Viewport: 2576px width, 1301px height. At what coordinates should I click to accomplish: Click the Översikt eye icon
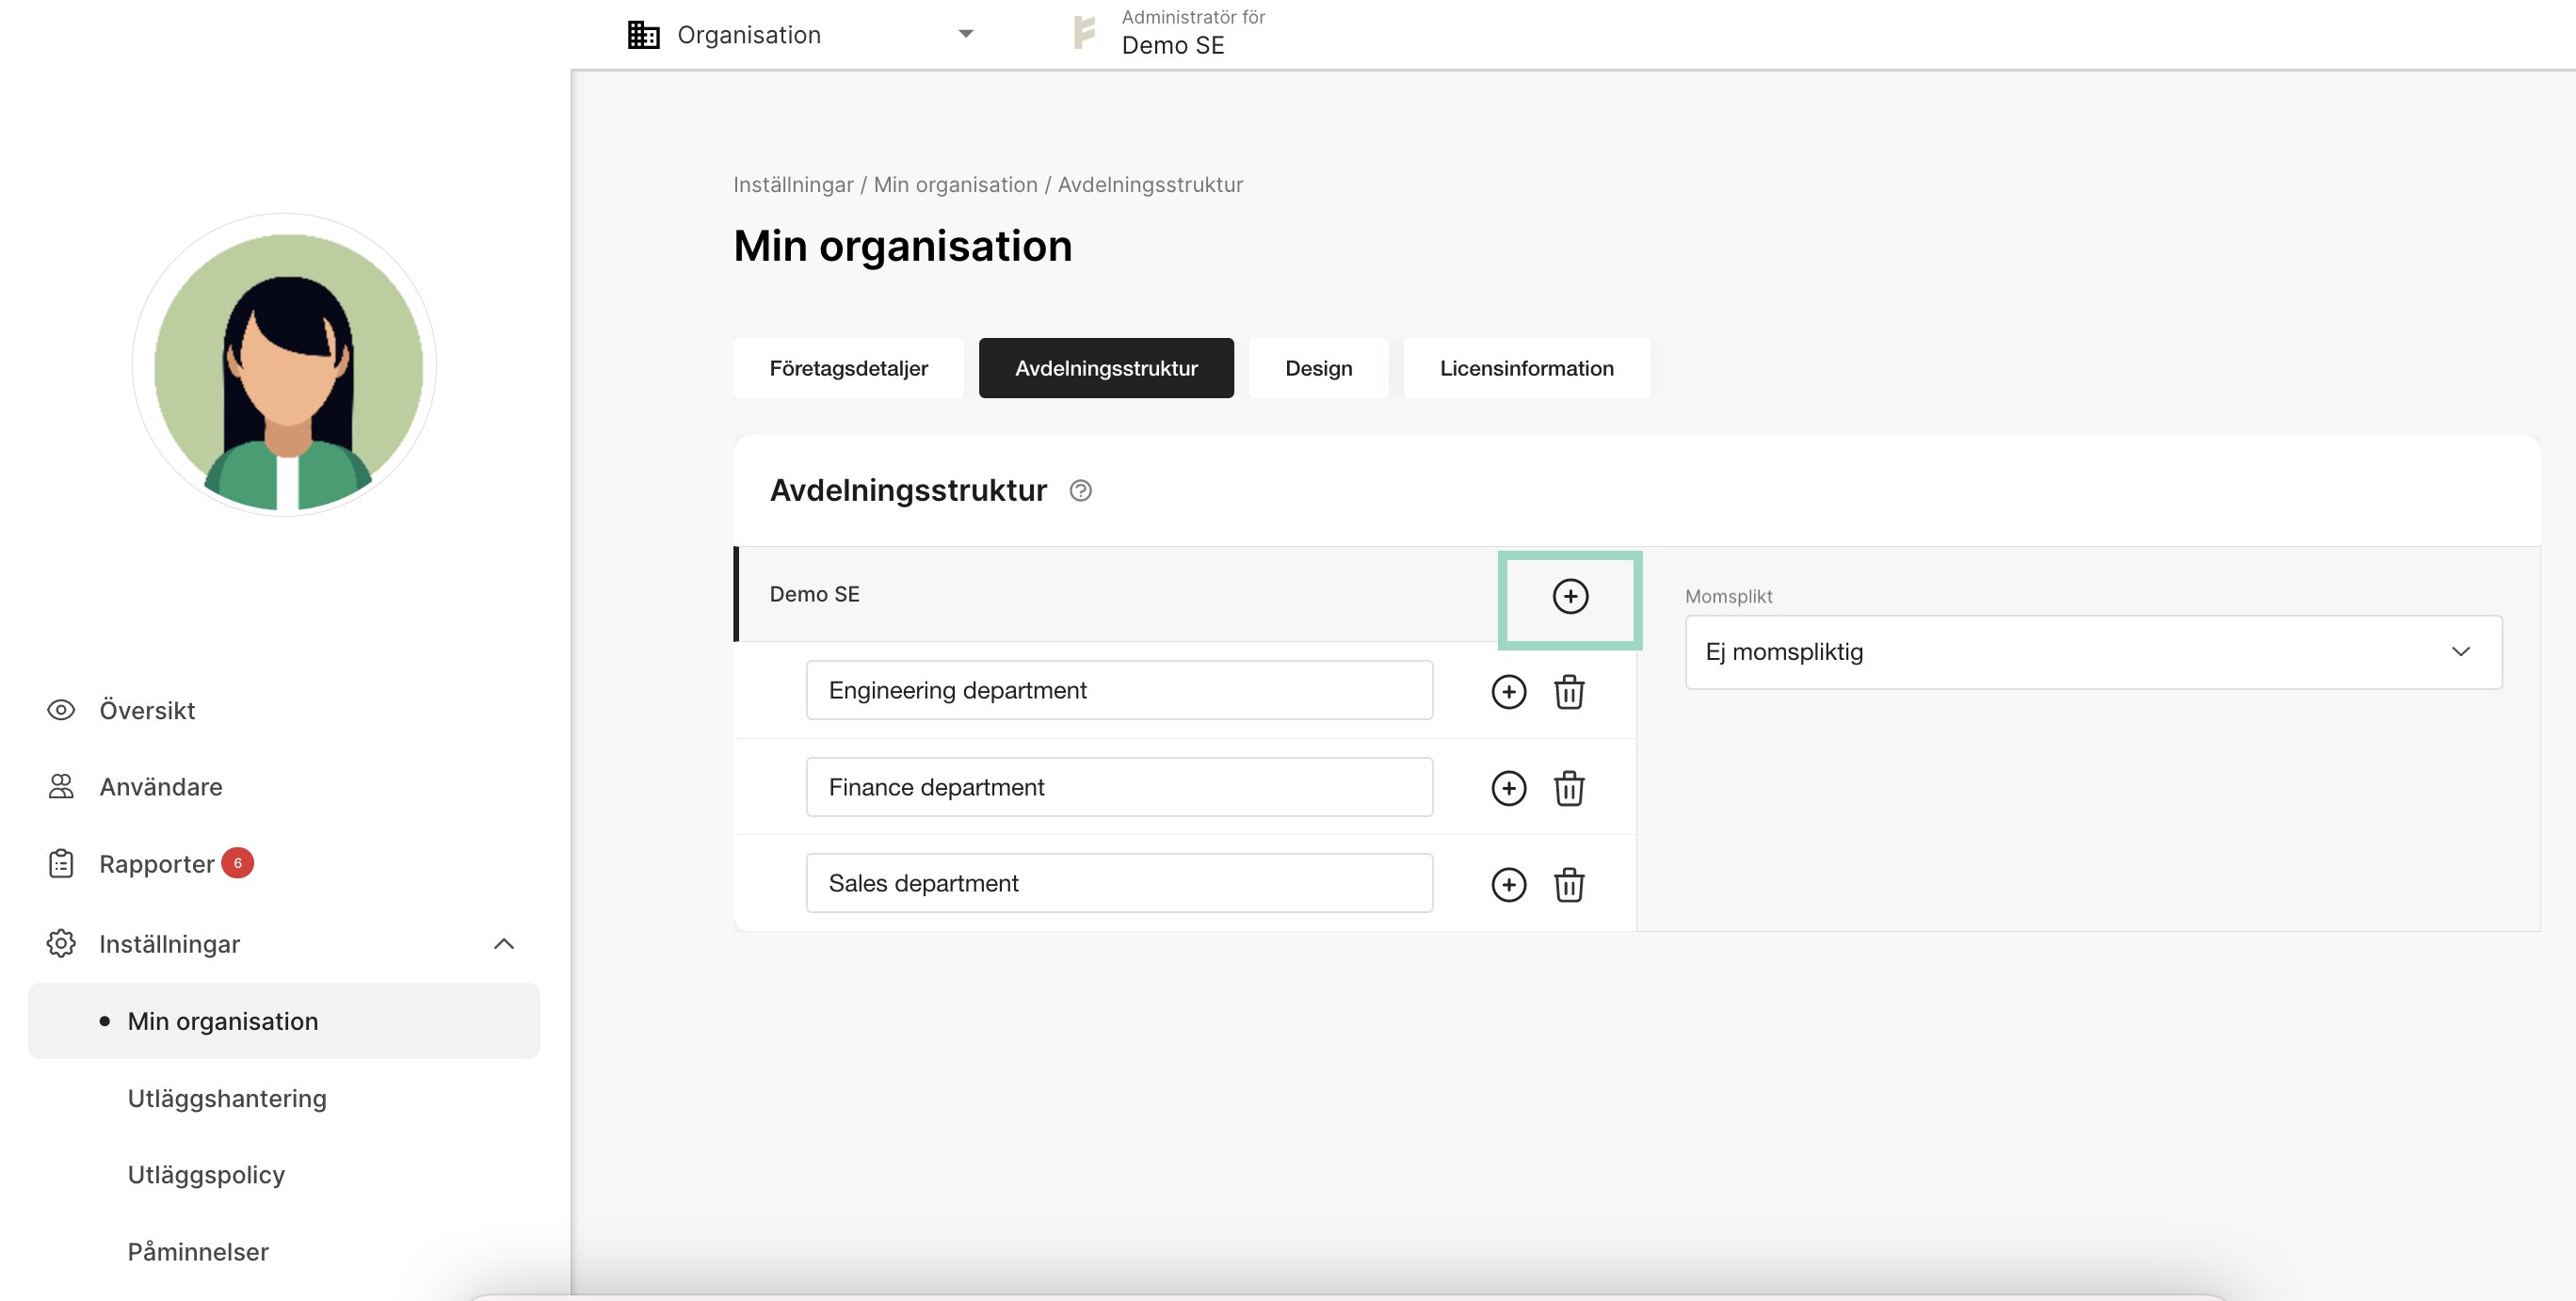(61, 710)
